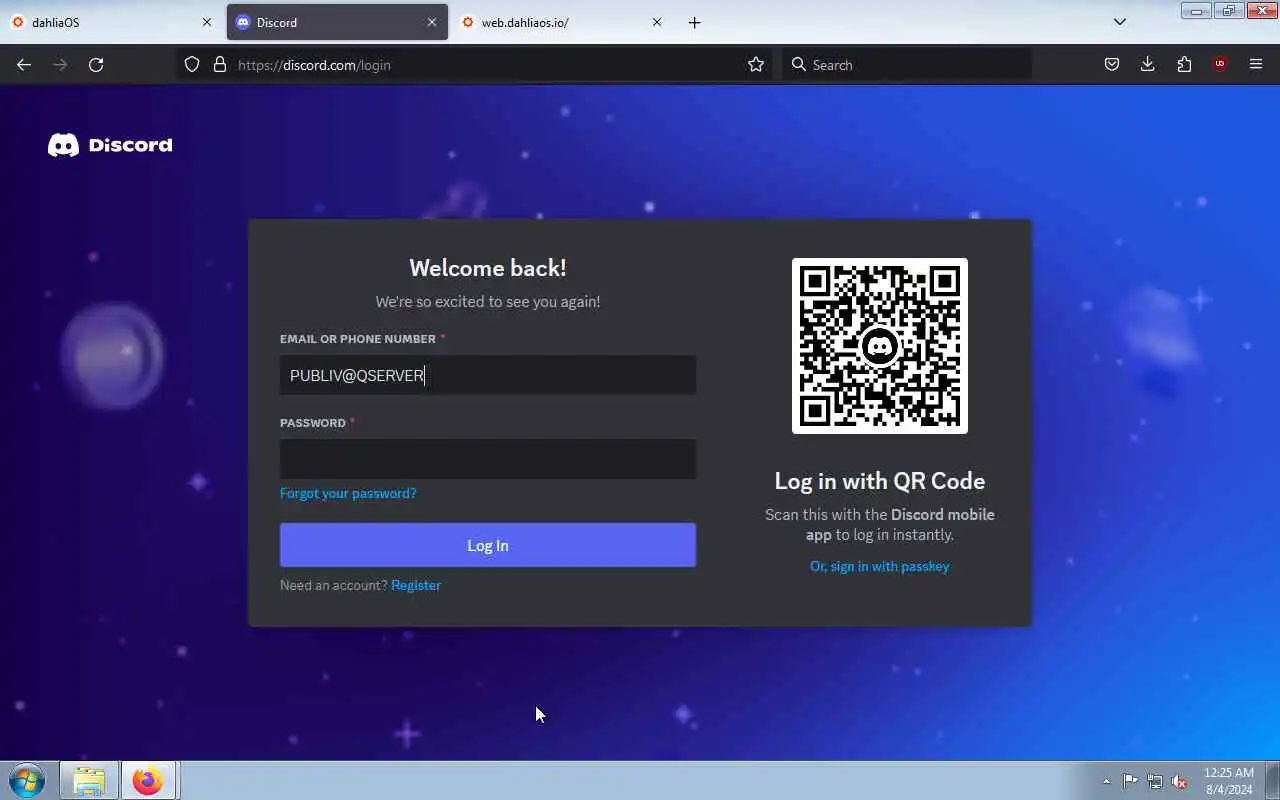Show hidden system tray icons
Screen dimensions: 1280x800
point(1106,781)
